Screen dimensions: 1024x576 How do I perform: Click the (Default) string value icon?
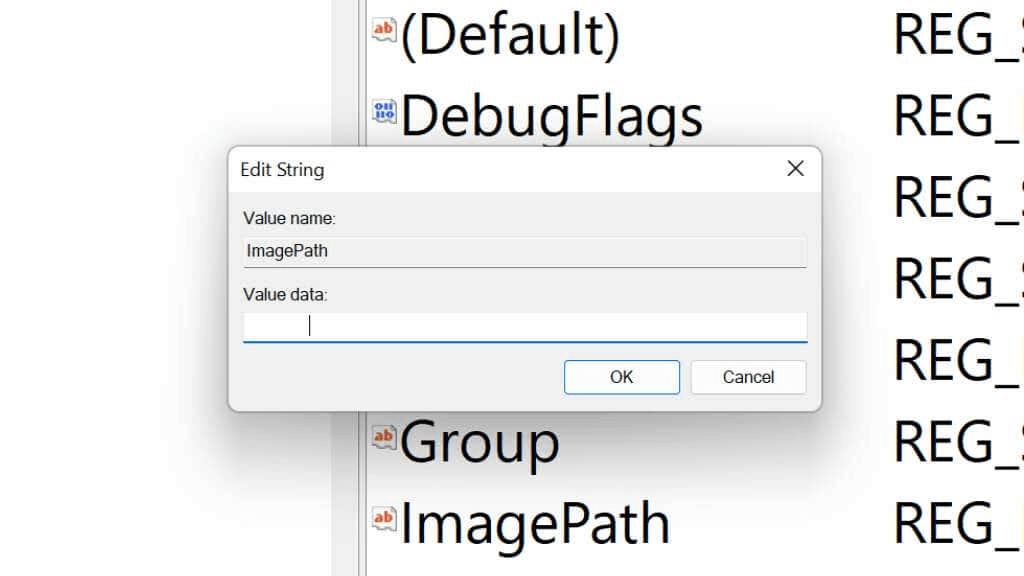tap(384, 32)
